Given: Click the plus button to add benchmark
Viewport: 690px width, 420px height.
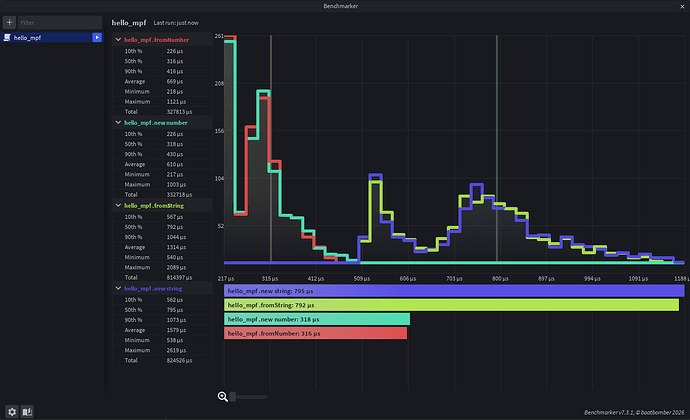Looking at the screenshot, I should [x=9, y=22].
